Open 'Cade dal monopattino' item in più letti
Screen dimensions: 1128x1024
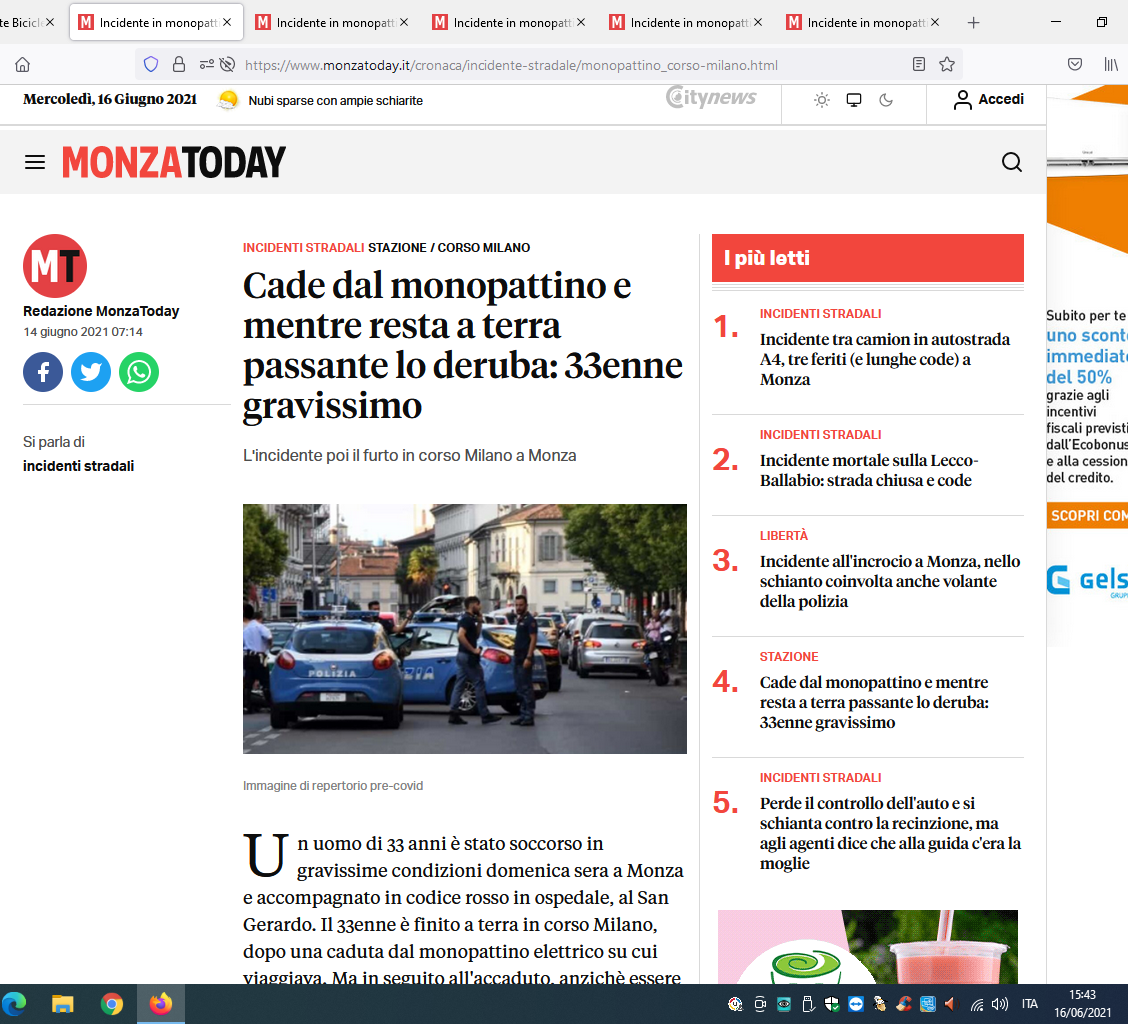874,702
